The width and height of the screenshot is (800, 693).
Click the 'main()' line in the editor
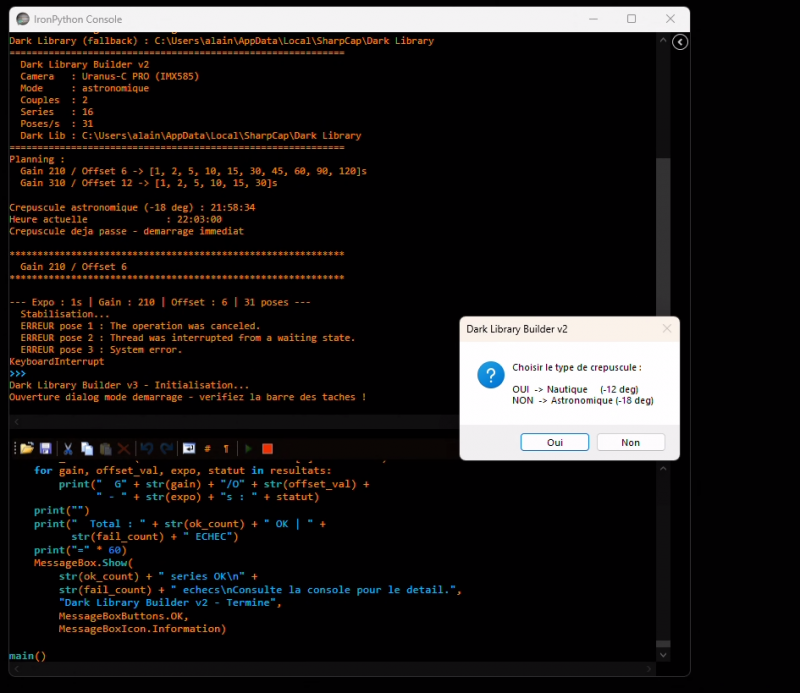pos(28,656)
